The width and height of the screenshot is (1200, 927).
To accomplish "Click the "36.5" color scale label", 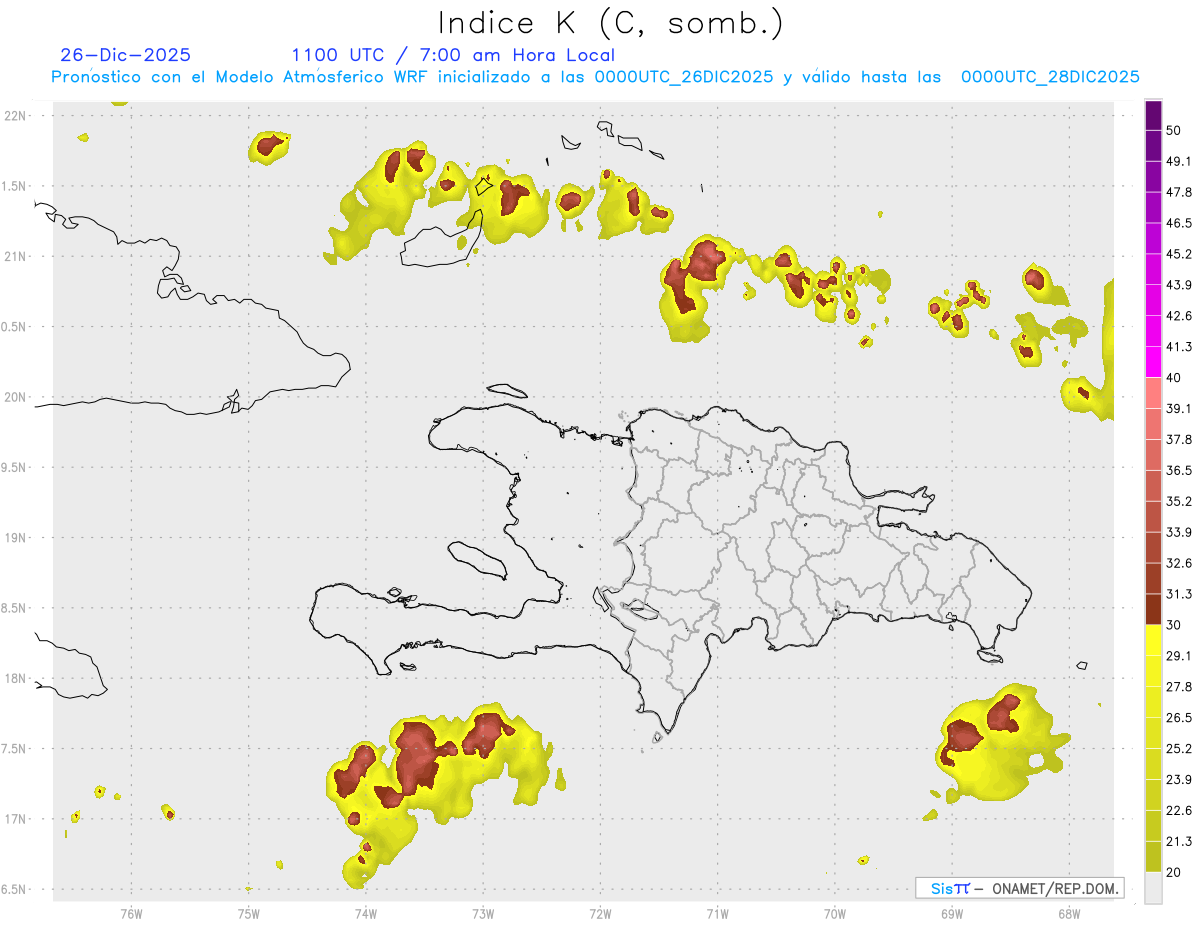I will point(1179,470).
